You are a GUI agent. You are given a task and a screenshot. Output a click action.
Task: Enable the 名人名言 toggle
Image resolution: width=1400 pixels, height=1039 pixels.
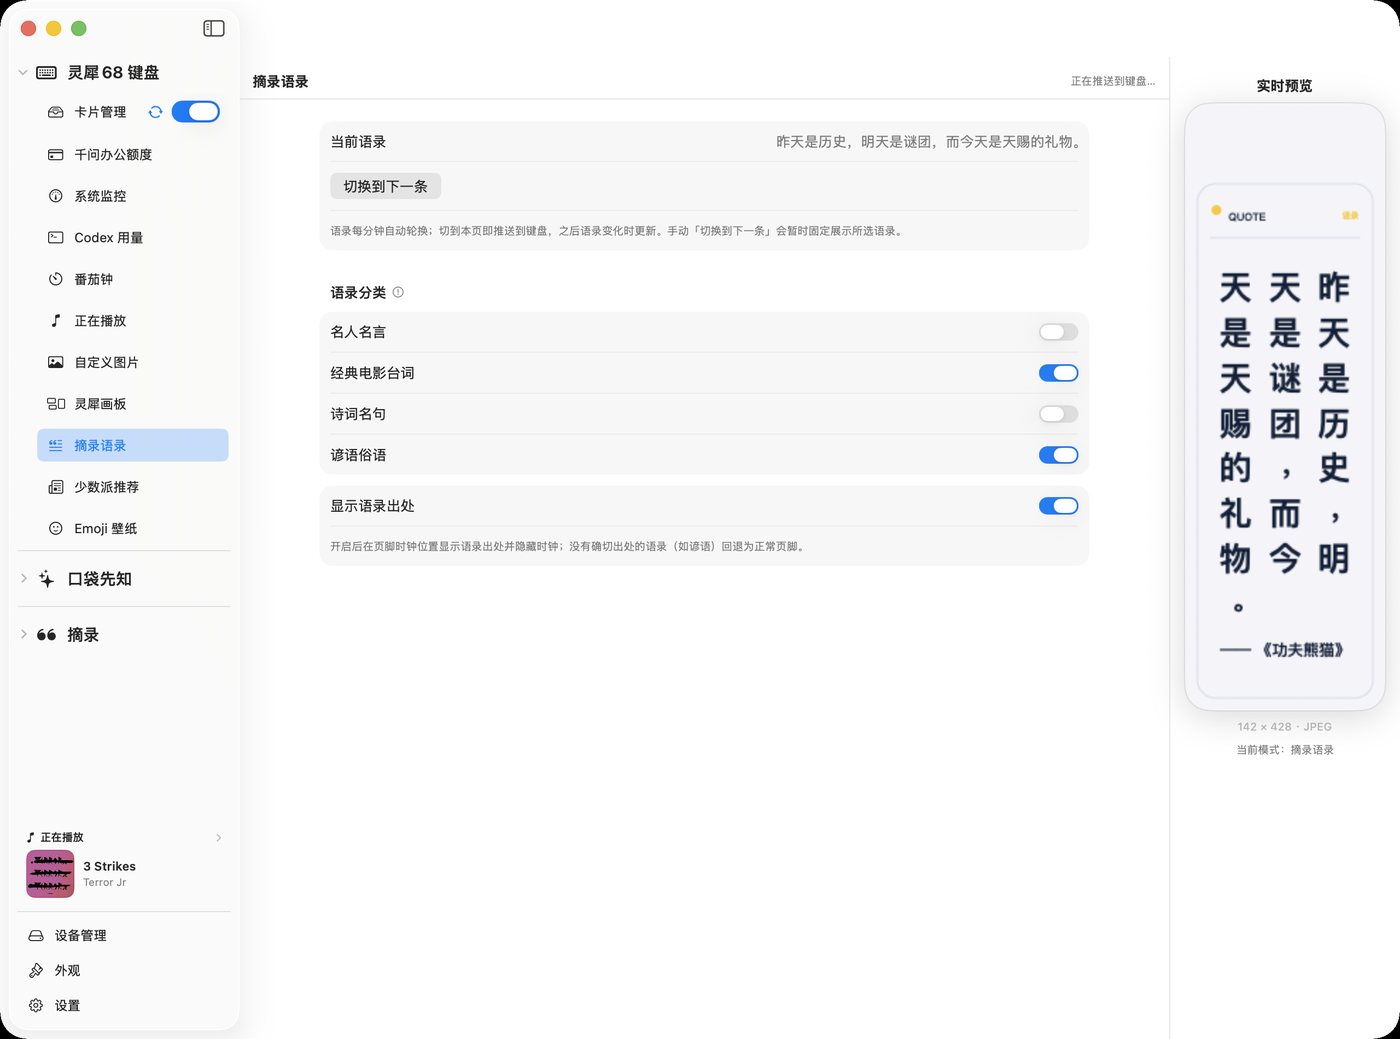[x=1058, y=332]
